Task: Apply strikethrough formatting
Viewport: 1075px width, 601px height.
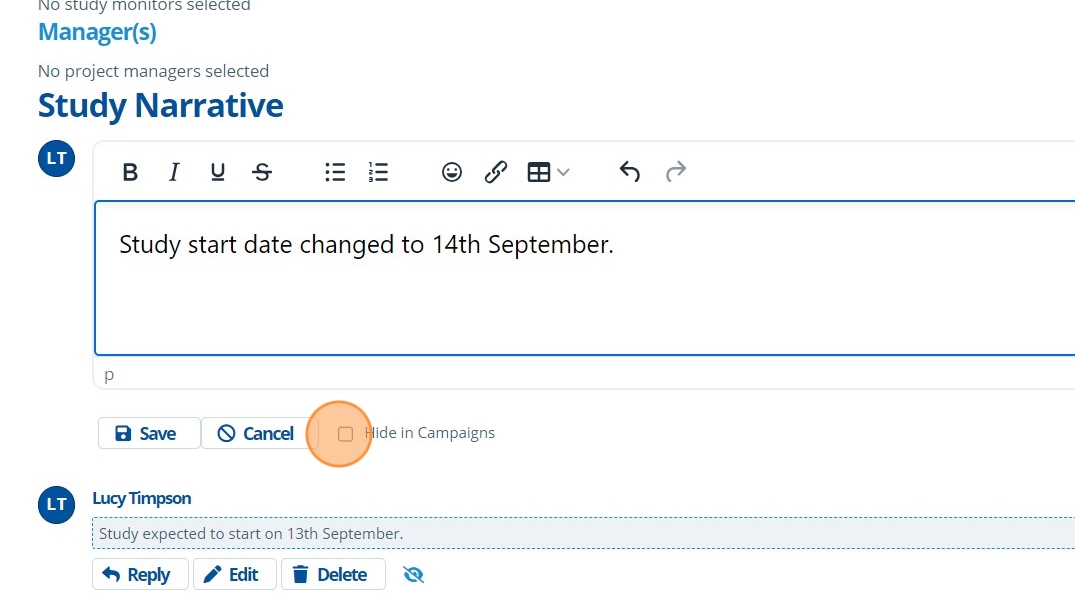Action: point(262,172)
